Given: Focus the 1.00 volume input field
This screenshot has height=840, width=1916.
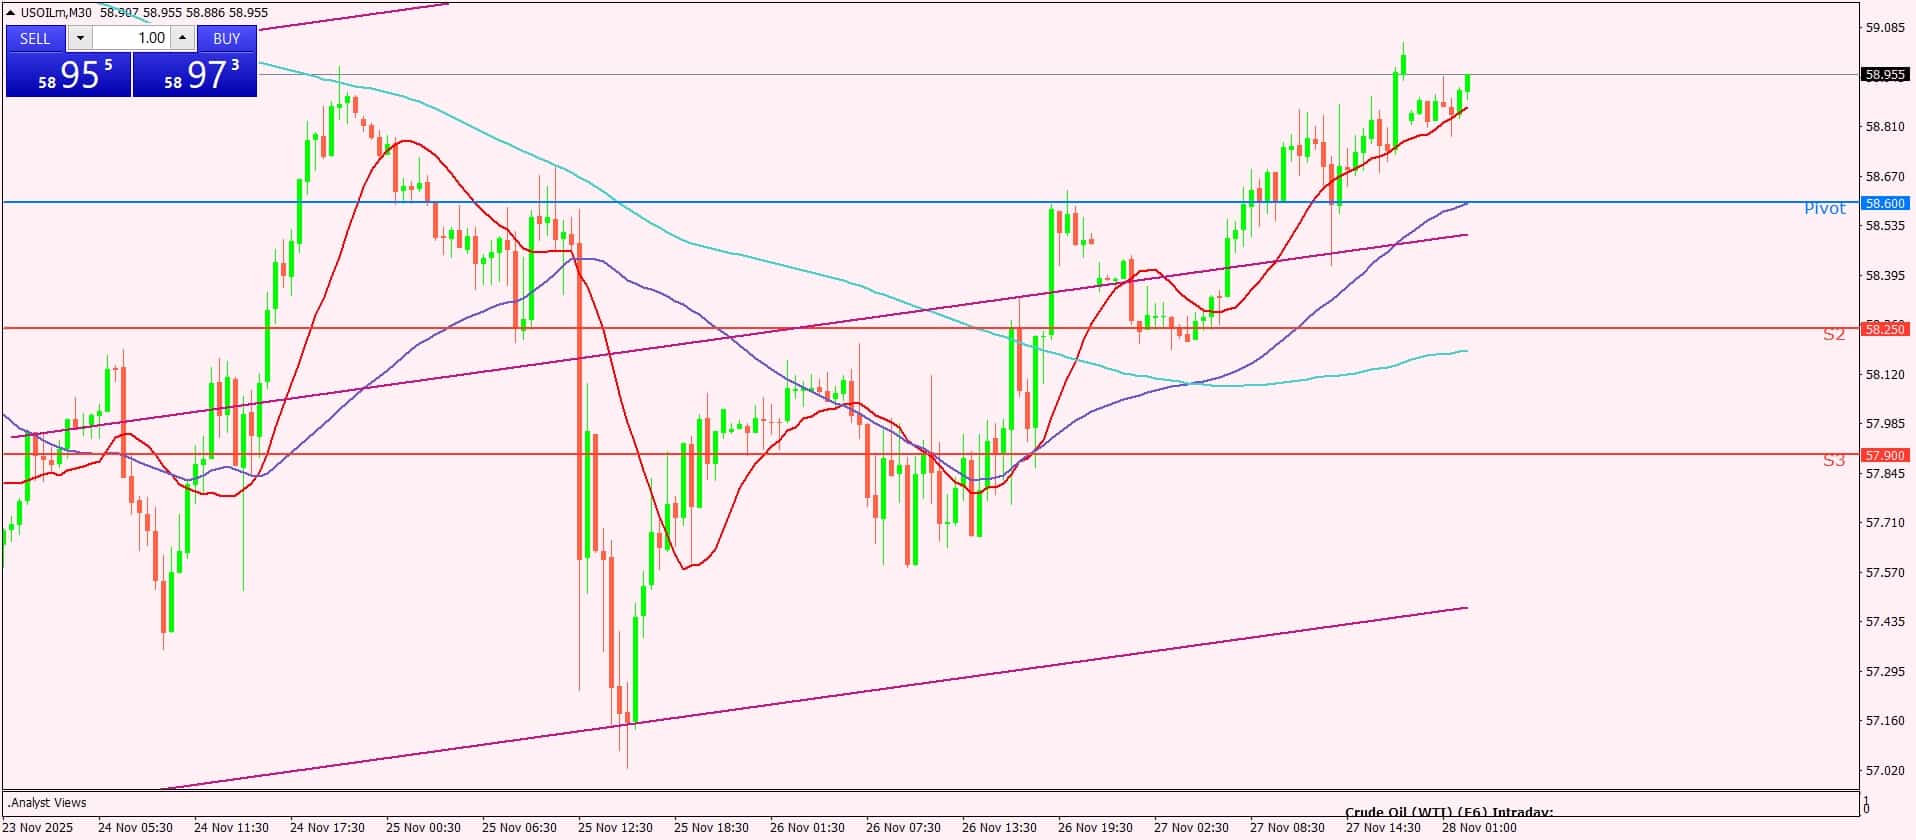Looking at the screenshot, I should (x=131, y=38).
